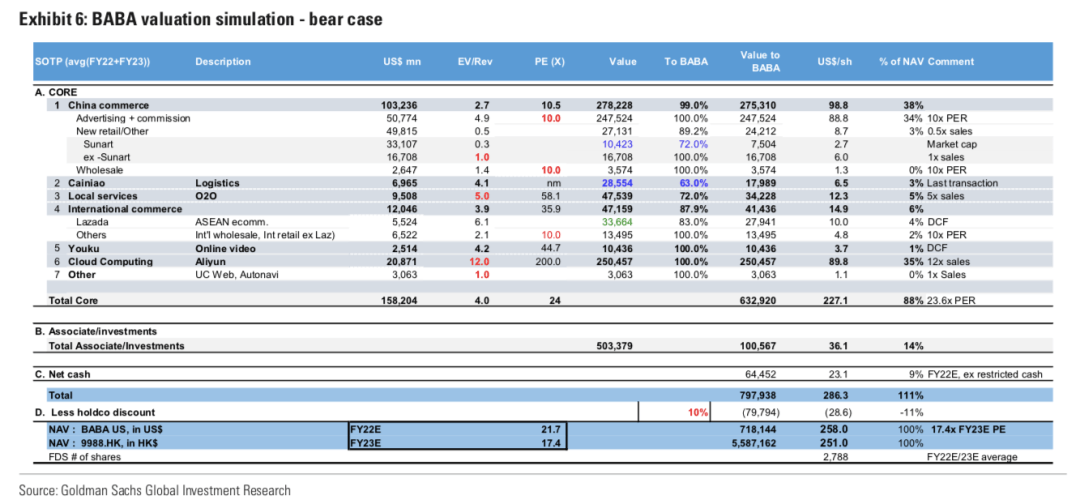Click the 'Online video' description
Viewport: 1080px width, 504px height.
[225, 249]
